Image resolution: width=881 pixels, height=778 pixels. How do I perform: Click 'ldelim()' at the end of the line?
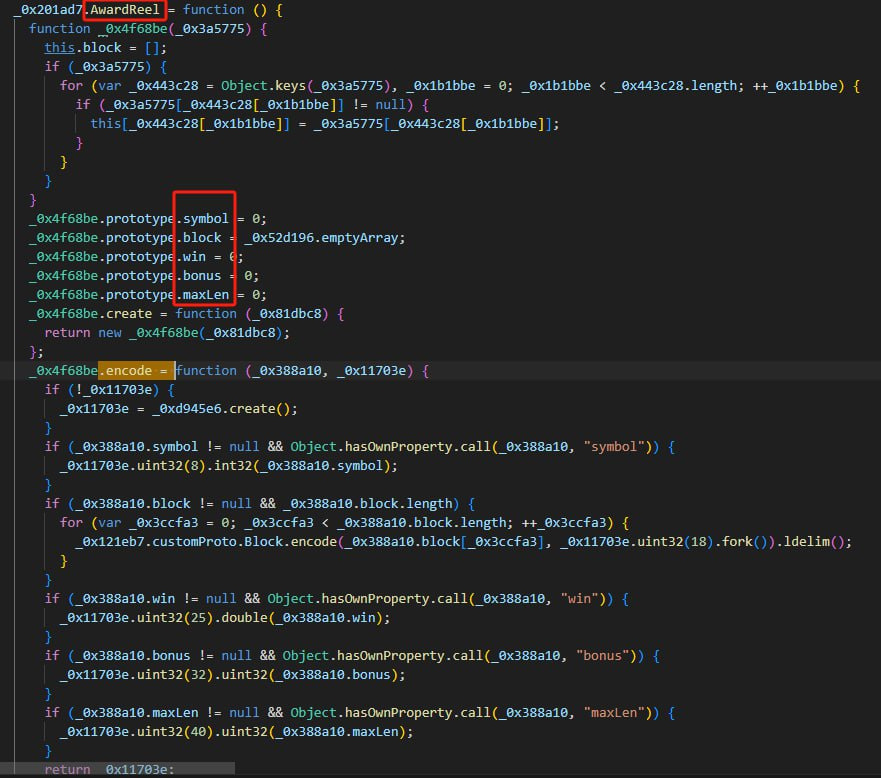[x=813, y=542]
